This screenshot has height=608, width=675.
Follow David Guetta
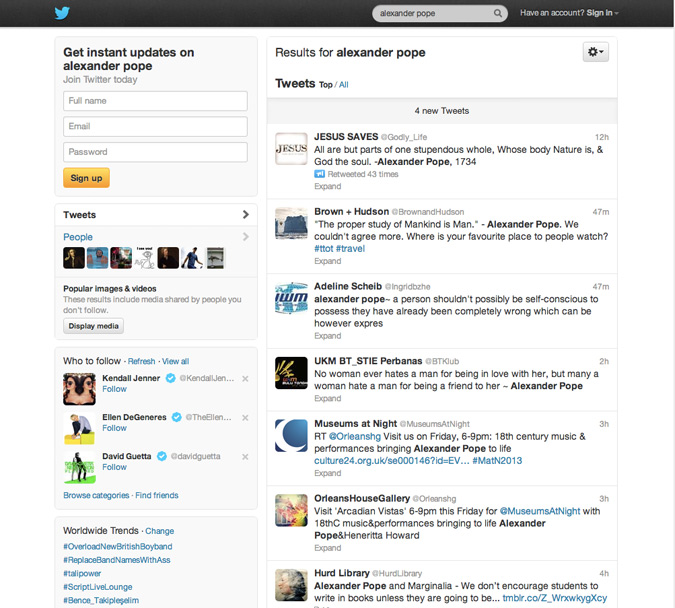(x=115, y=467)
